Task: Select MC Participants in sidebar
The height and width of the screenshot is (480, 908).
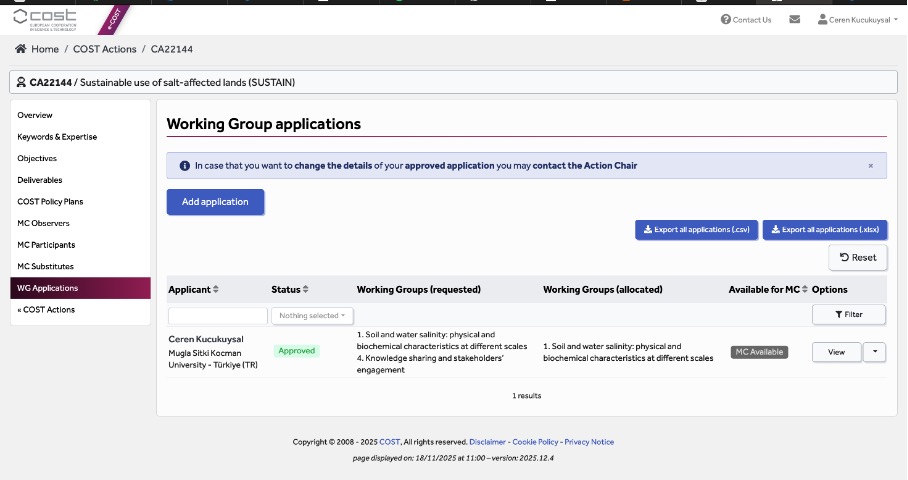Action: (46, 245)
